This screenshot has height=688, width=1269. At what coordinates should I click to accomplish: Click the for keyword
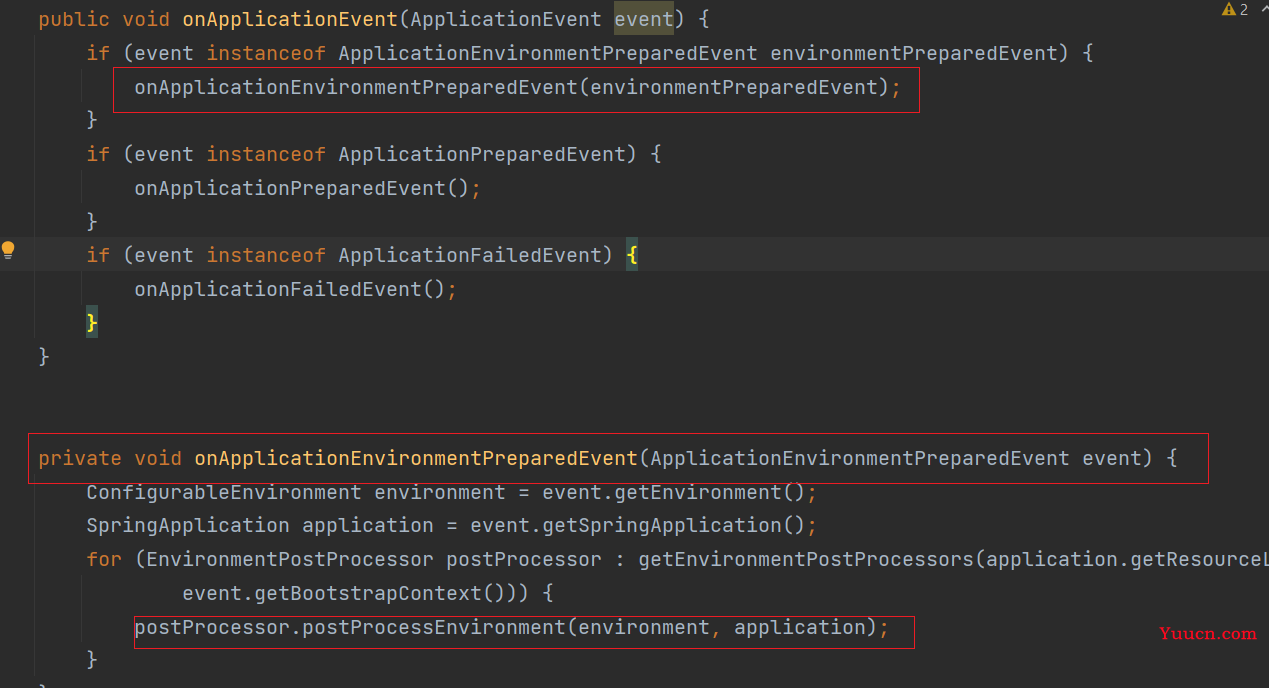pos(104,559)
